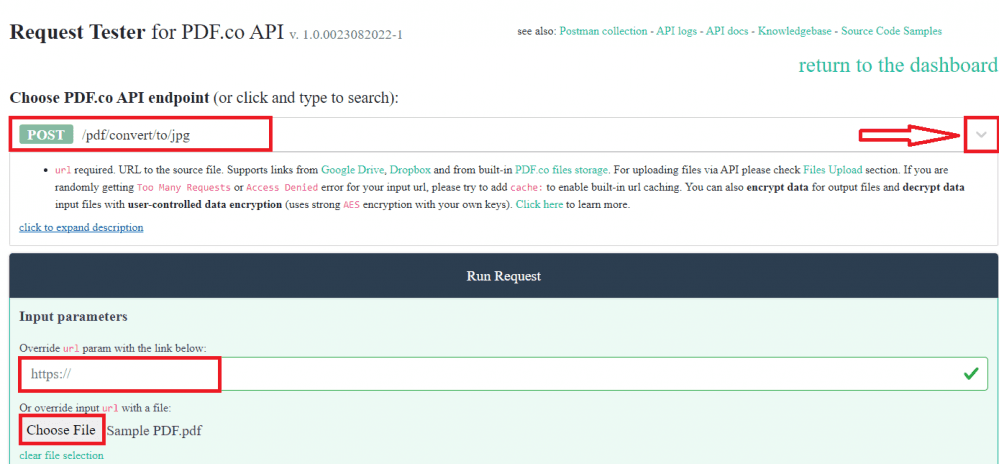The image size is (999, 464).
Task: Click the Sample PDF.pdf filename text
Action: click(154, 431)
